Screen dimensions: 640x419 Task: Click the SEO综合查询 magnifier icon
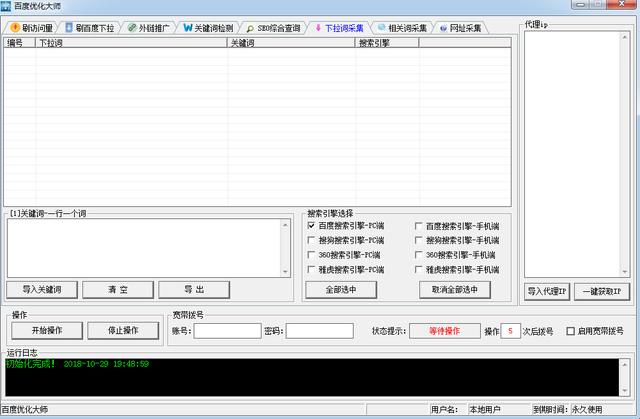(250, 29)
